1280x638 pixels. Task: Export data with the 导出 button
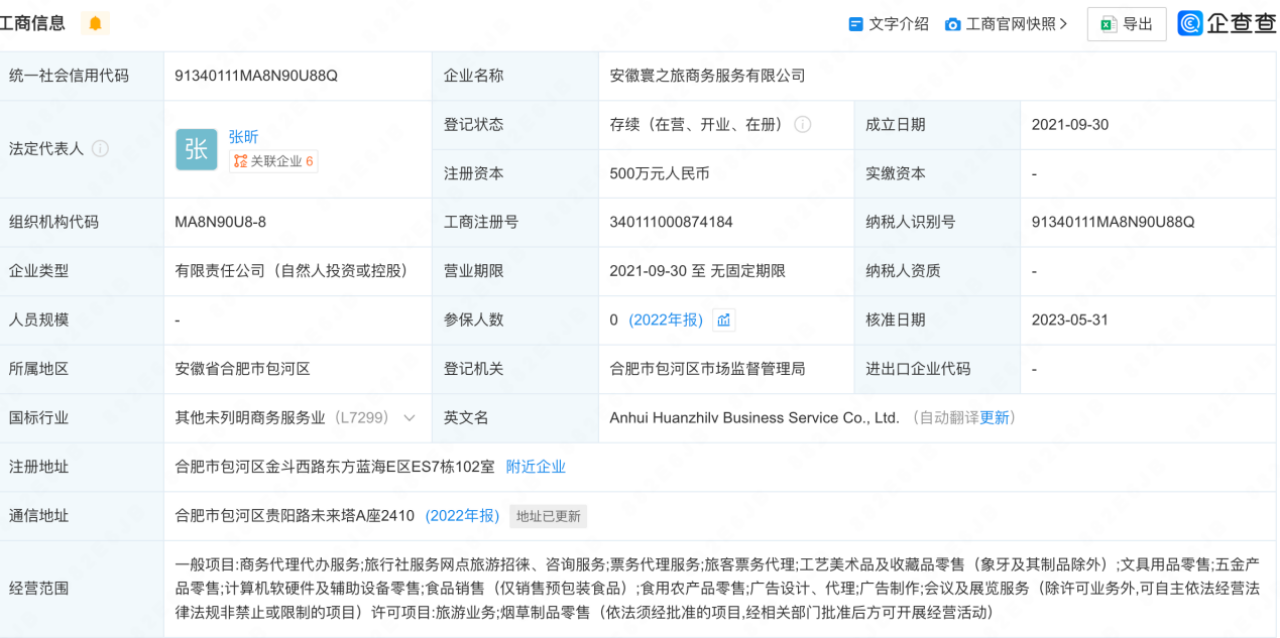pyautogui.click(x=1126, y=24)
